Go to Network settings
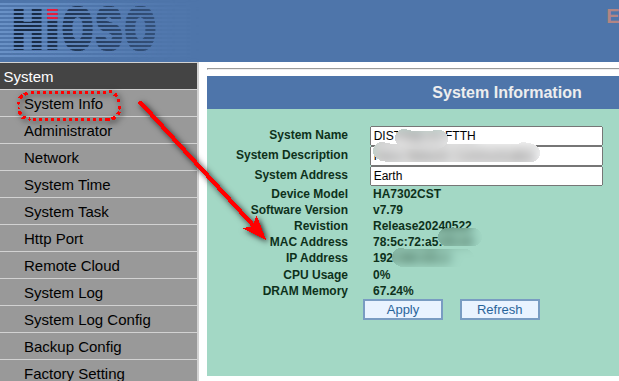 click(x=51, y=158)
